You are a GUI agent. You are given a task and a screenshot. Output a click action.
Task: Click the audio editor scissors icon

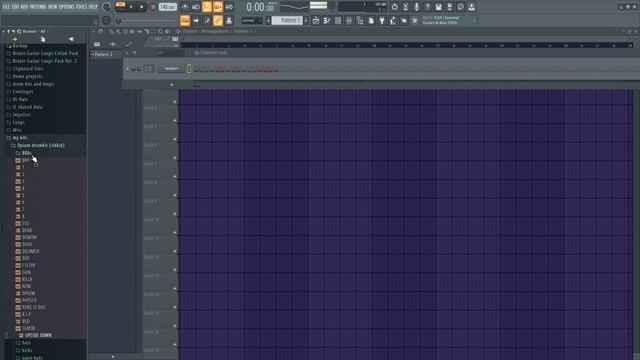(405, 7)
